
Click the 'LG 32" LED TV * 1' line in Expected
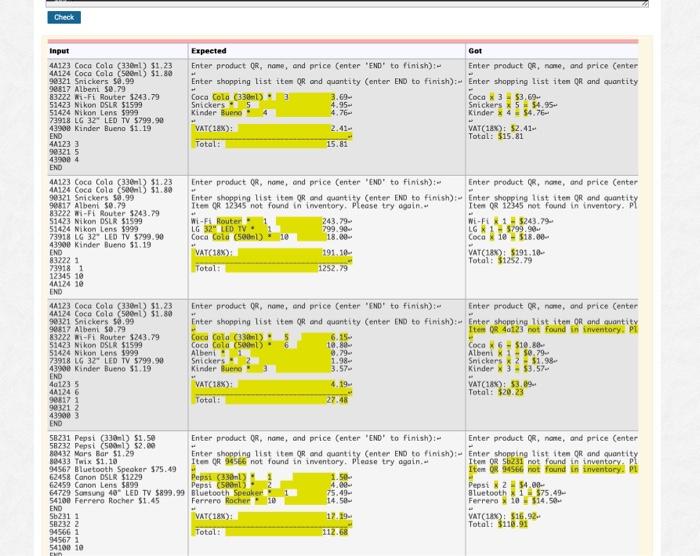[271, 229]
